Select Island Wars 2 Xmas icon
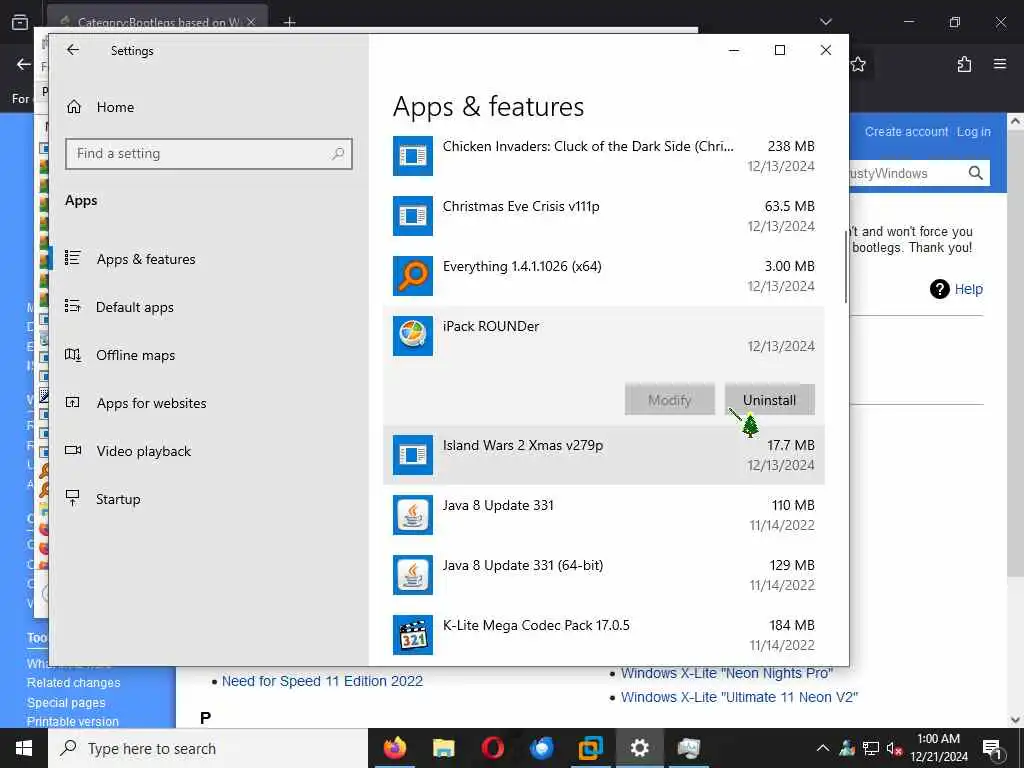Viewport: 1024px width, 768px height. [x=413, y=455]
